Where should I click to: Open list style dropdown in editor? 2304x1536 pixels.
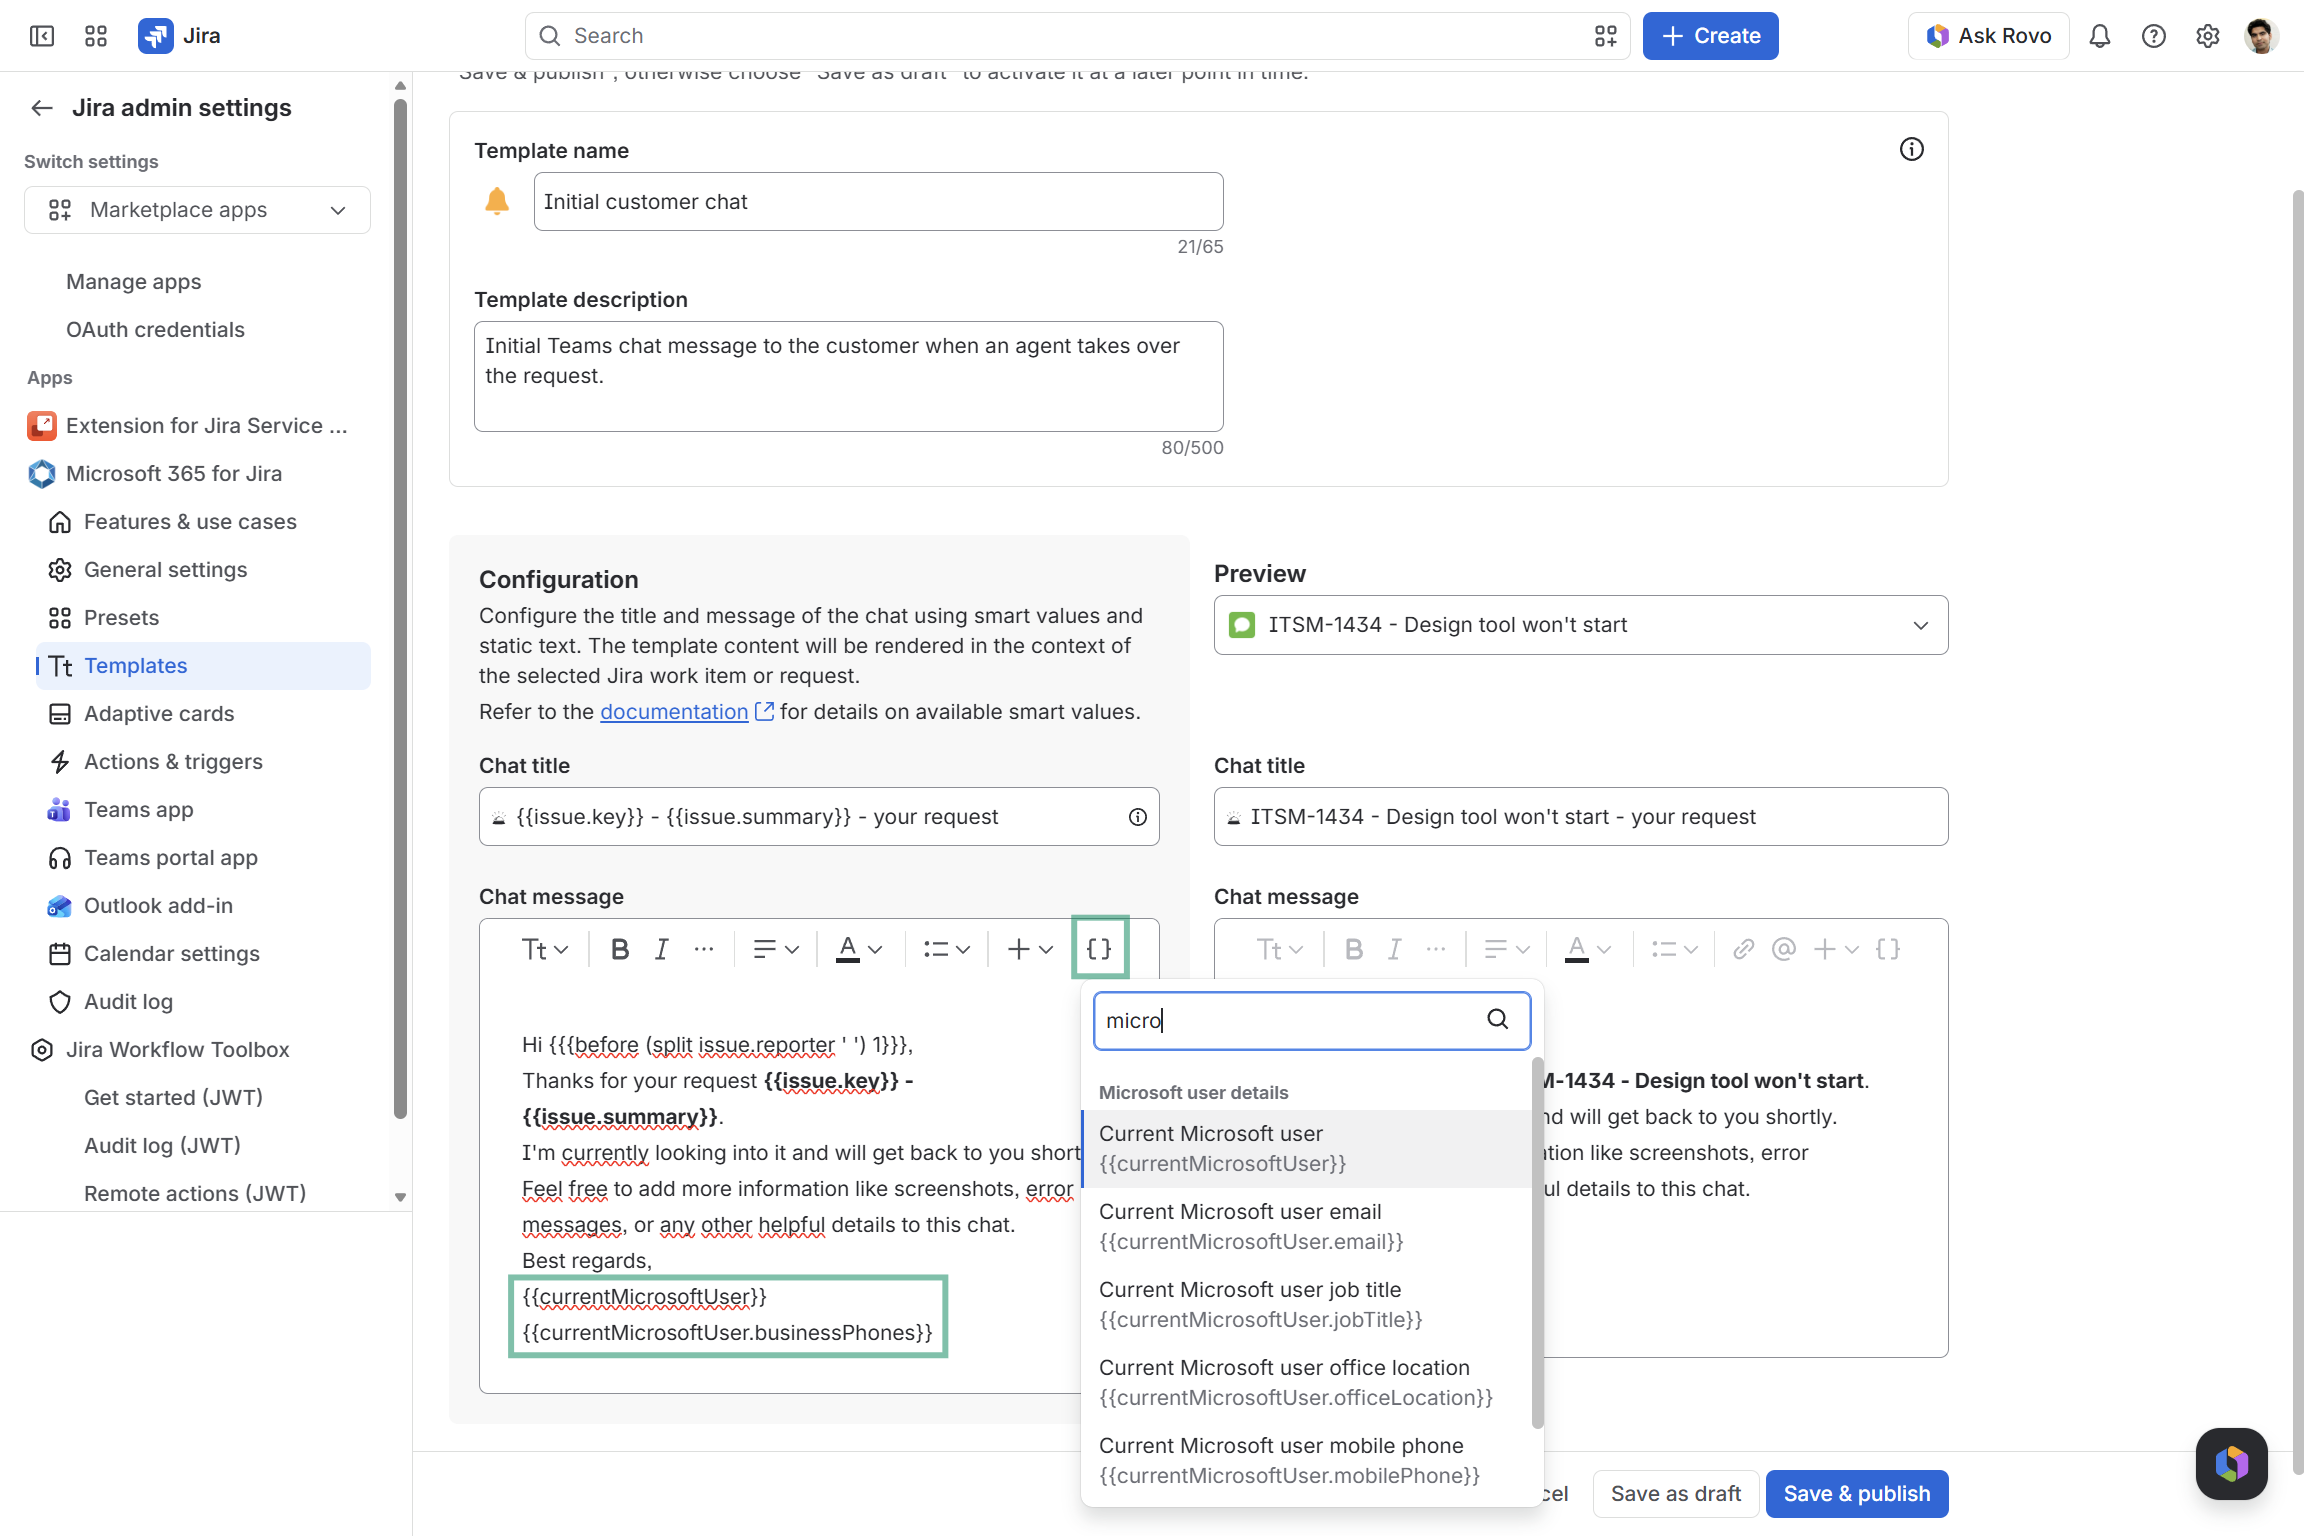(x=946, y=949)
